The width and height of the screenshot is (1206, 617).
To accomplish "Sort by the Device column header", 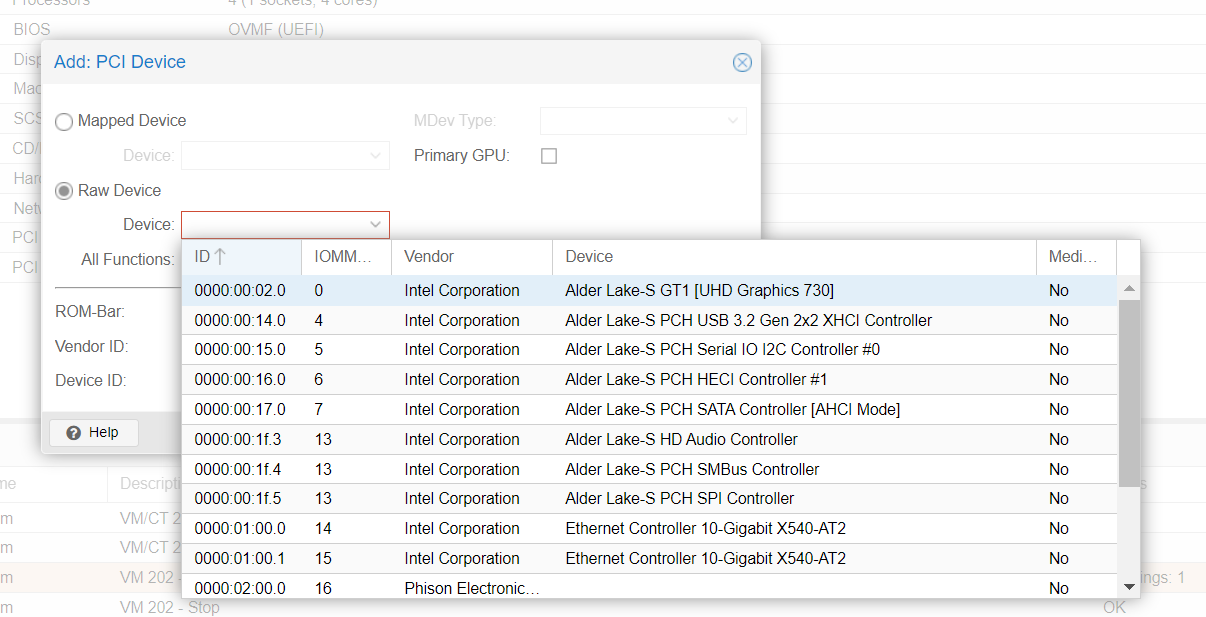I will 794,257.
